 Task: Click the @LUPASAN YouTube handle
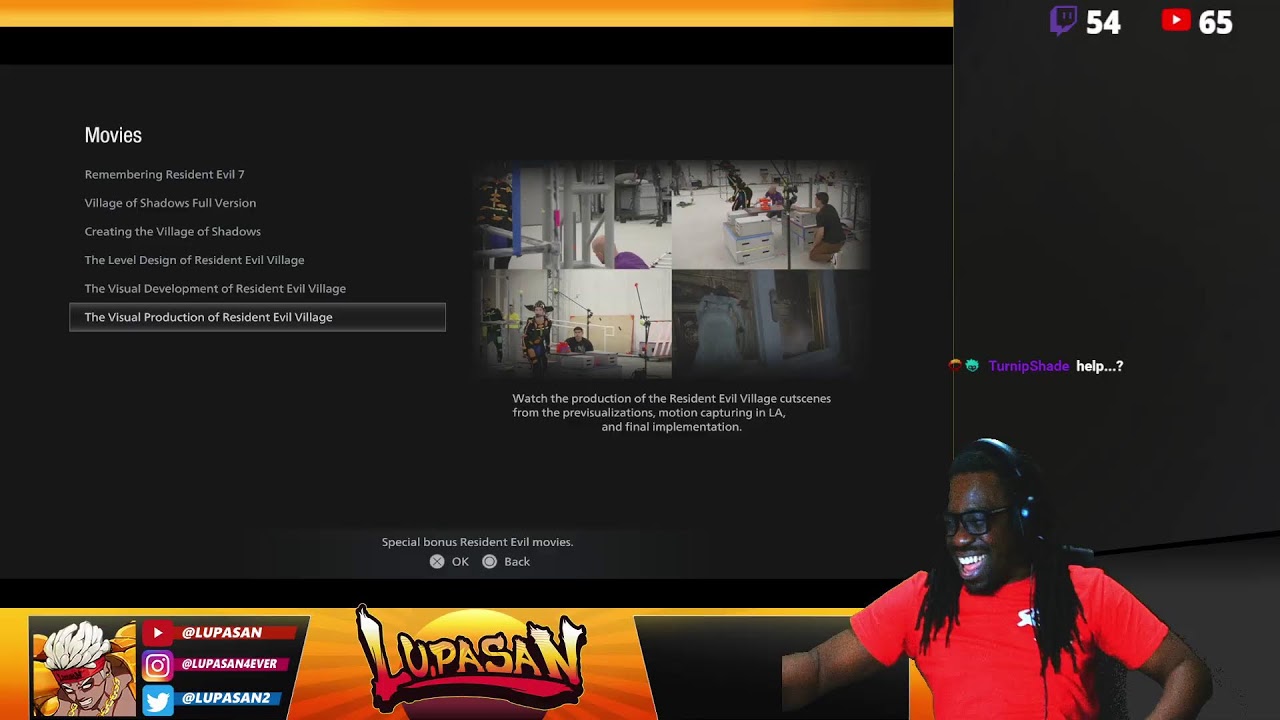click(222, 632)
